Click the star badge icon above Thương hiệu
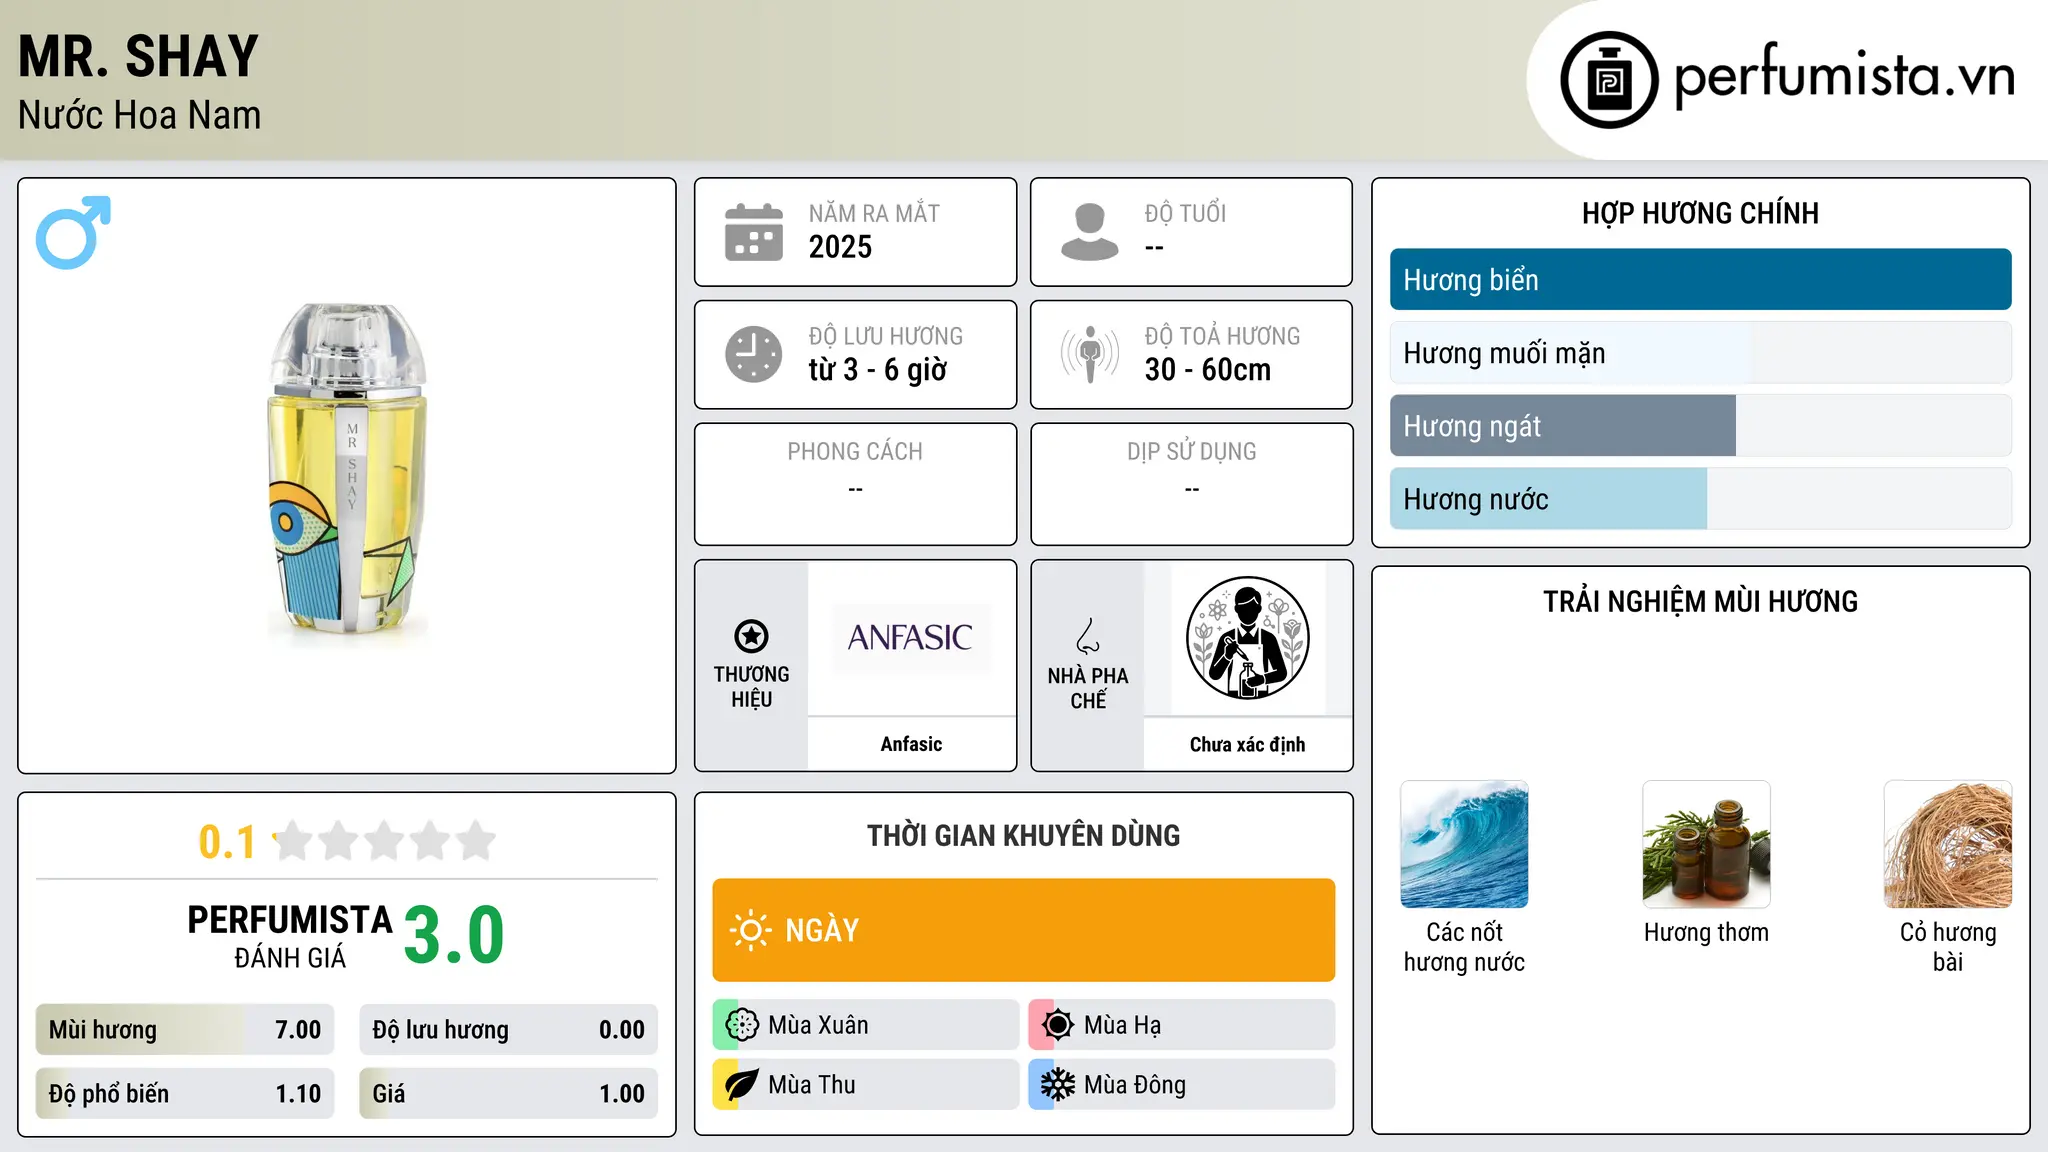The height and width of the screenshot is (1152, 2048). 751,636
